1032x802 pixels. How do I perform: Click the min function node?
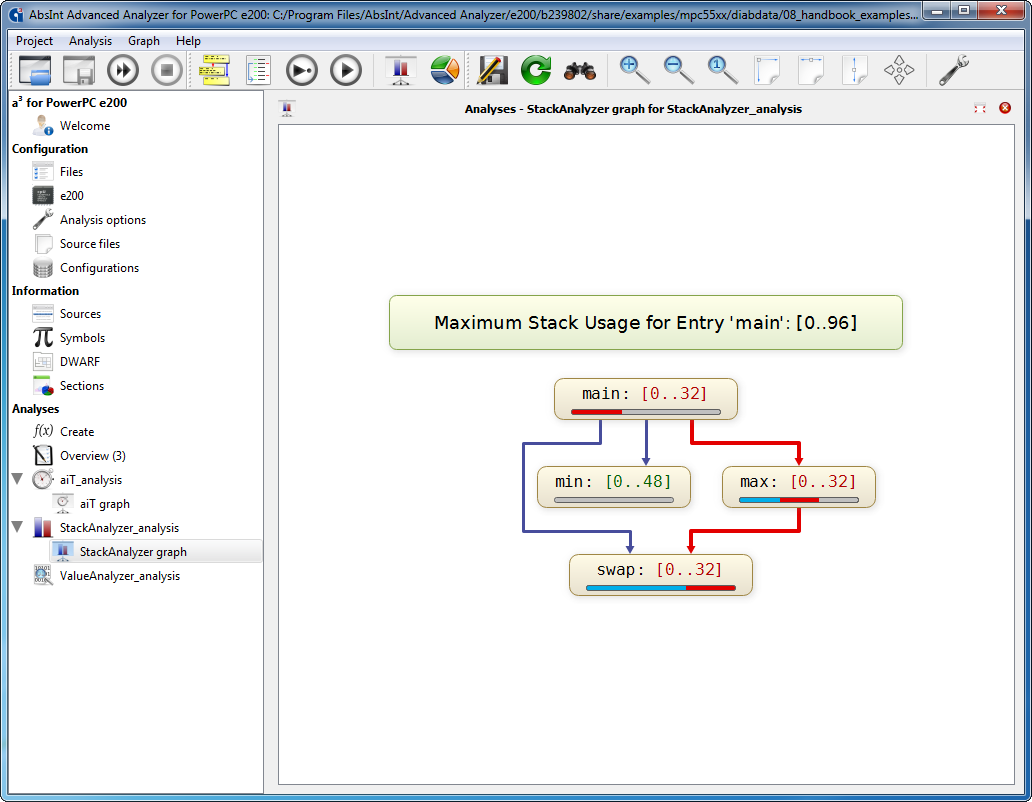coord(613,487)
